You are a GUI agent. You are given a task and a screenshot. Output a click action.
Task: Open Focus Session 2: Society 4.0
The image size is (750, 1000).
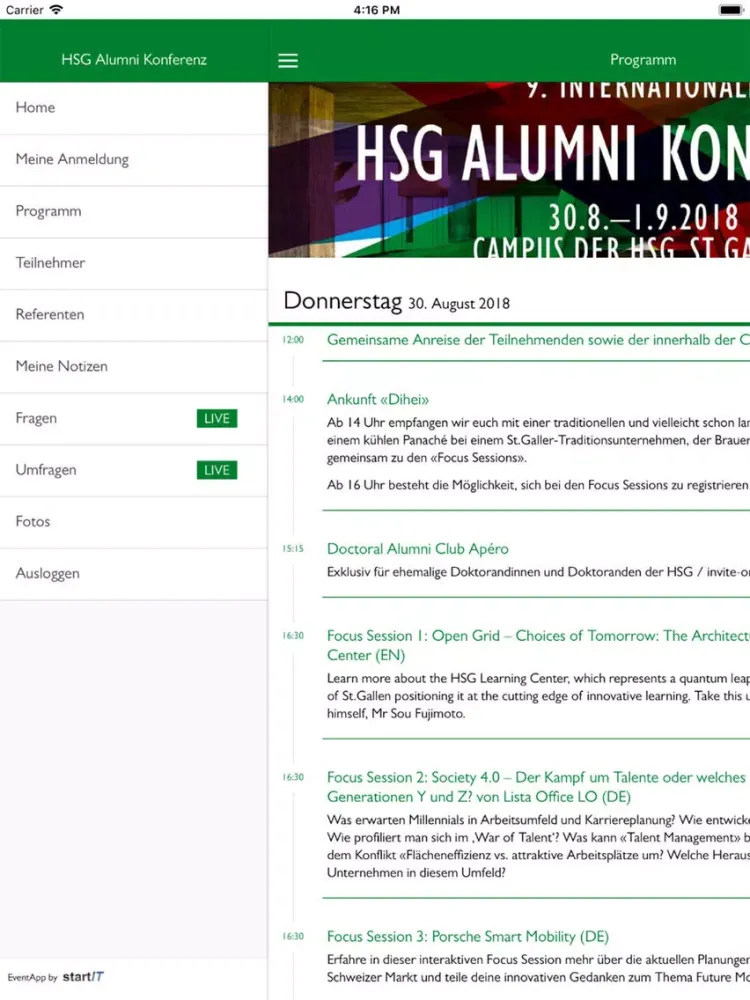pyautogui.click(x=538, y=787)
